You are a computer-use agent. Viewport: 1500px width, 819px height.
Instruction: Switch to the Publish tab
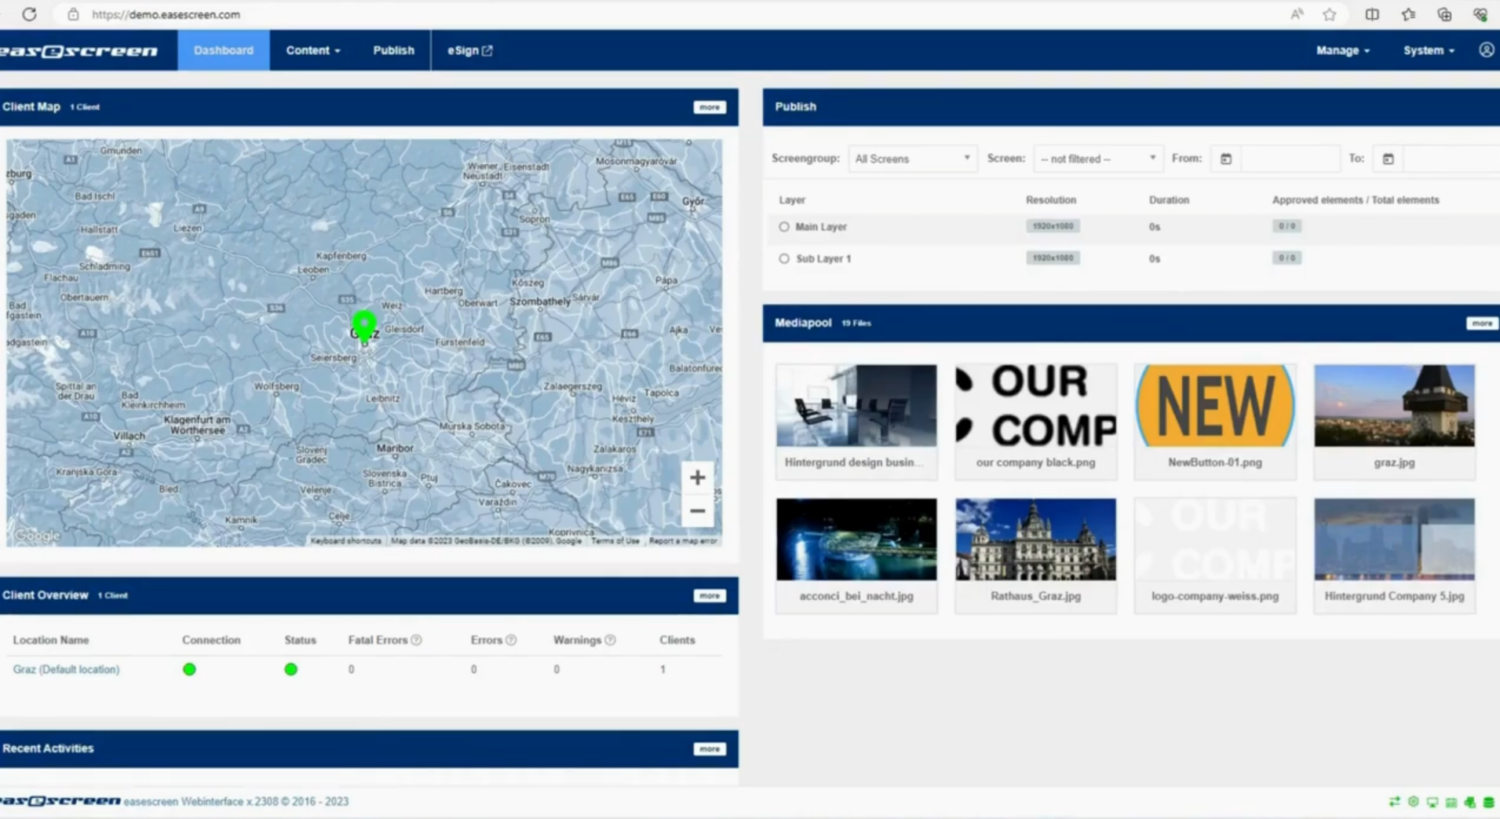point(393,50)
